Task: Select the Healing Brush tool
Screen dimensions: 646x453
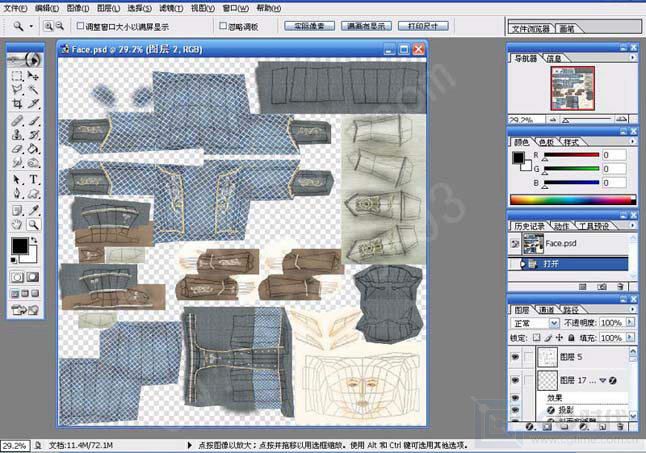Action: (x=17, y=121)
